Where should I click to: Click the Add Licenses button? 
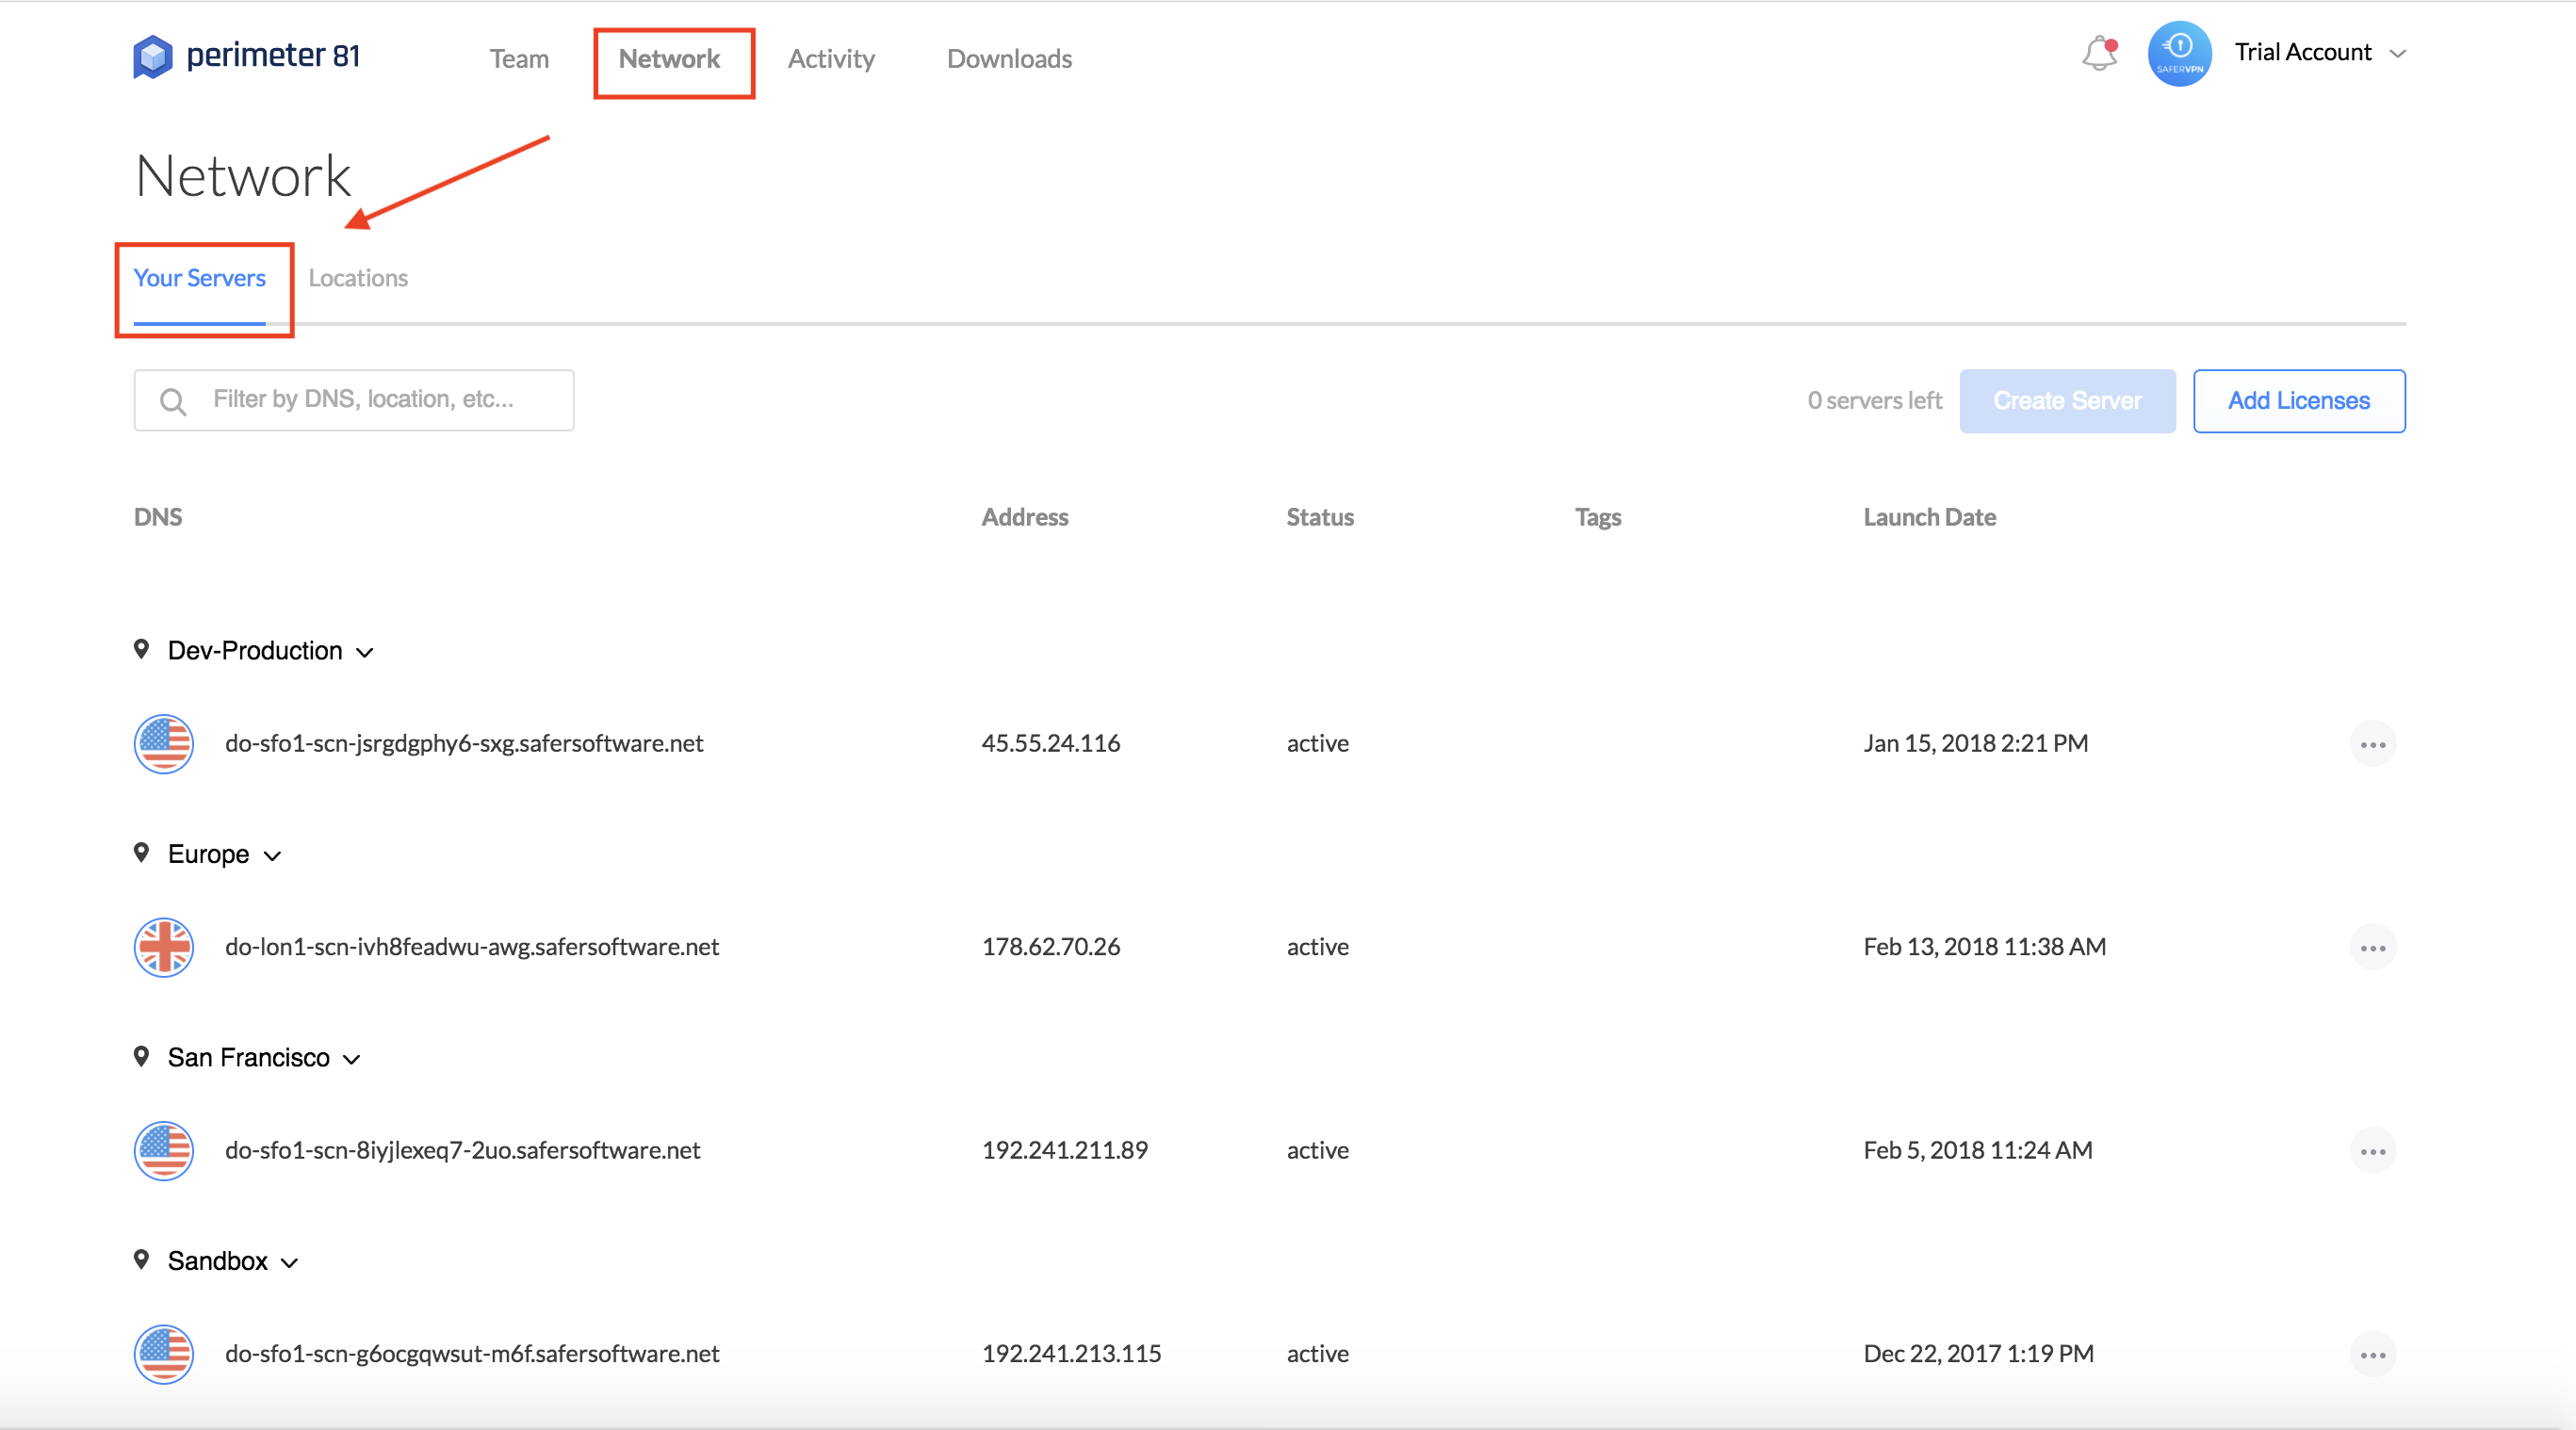tap(2298, 401)
